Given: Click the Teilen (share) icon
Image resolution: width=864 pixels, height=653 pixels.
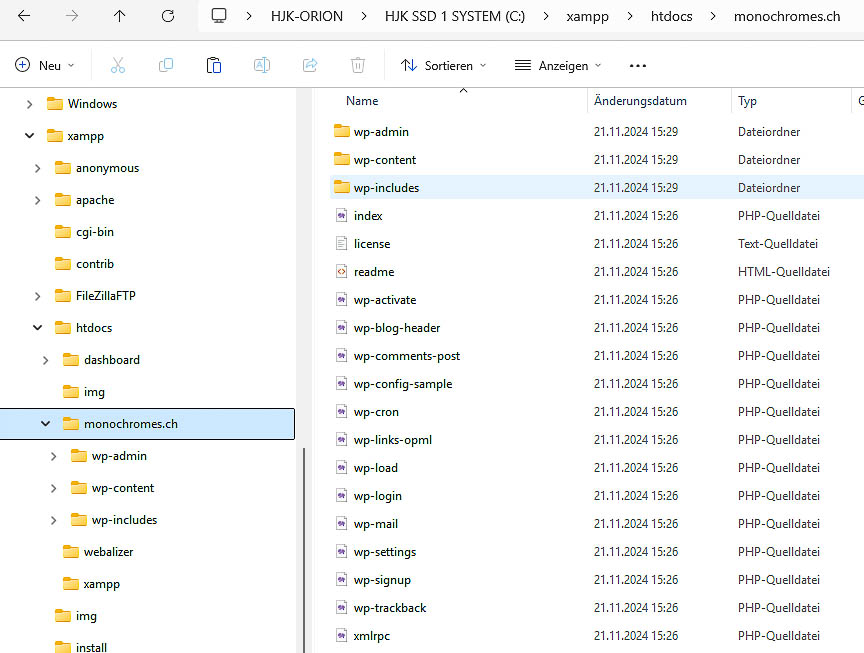Looking at the screenshot, I should point(310,65).
